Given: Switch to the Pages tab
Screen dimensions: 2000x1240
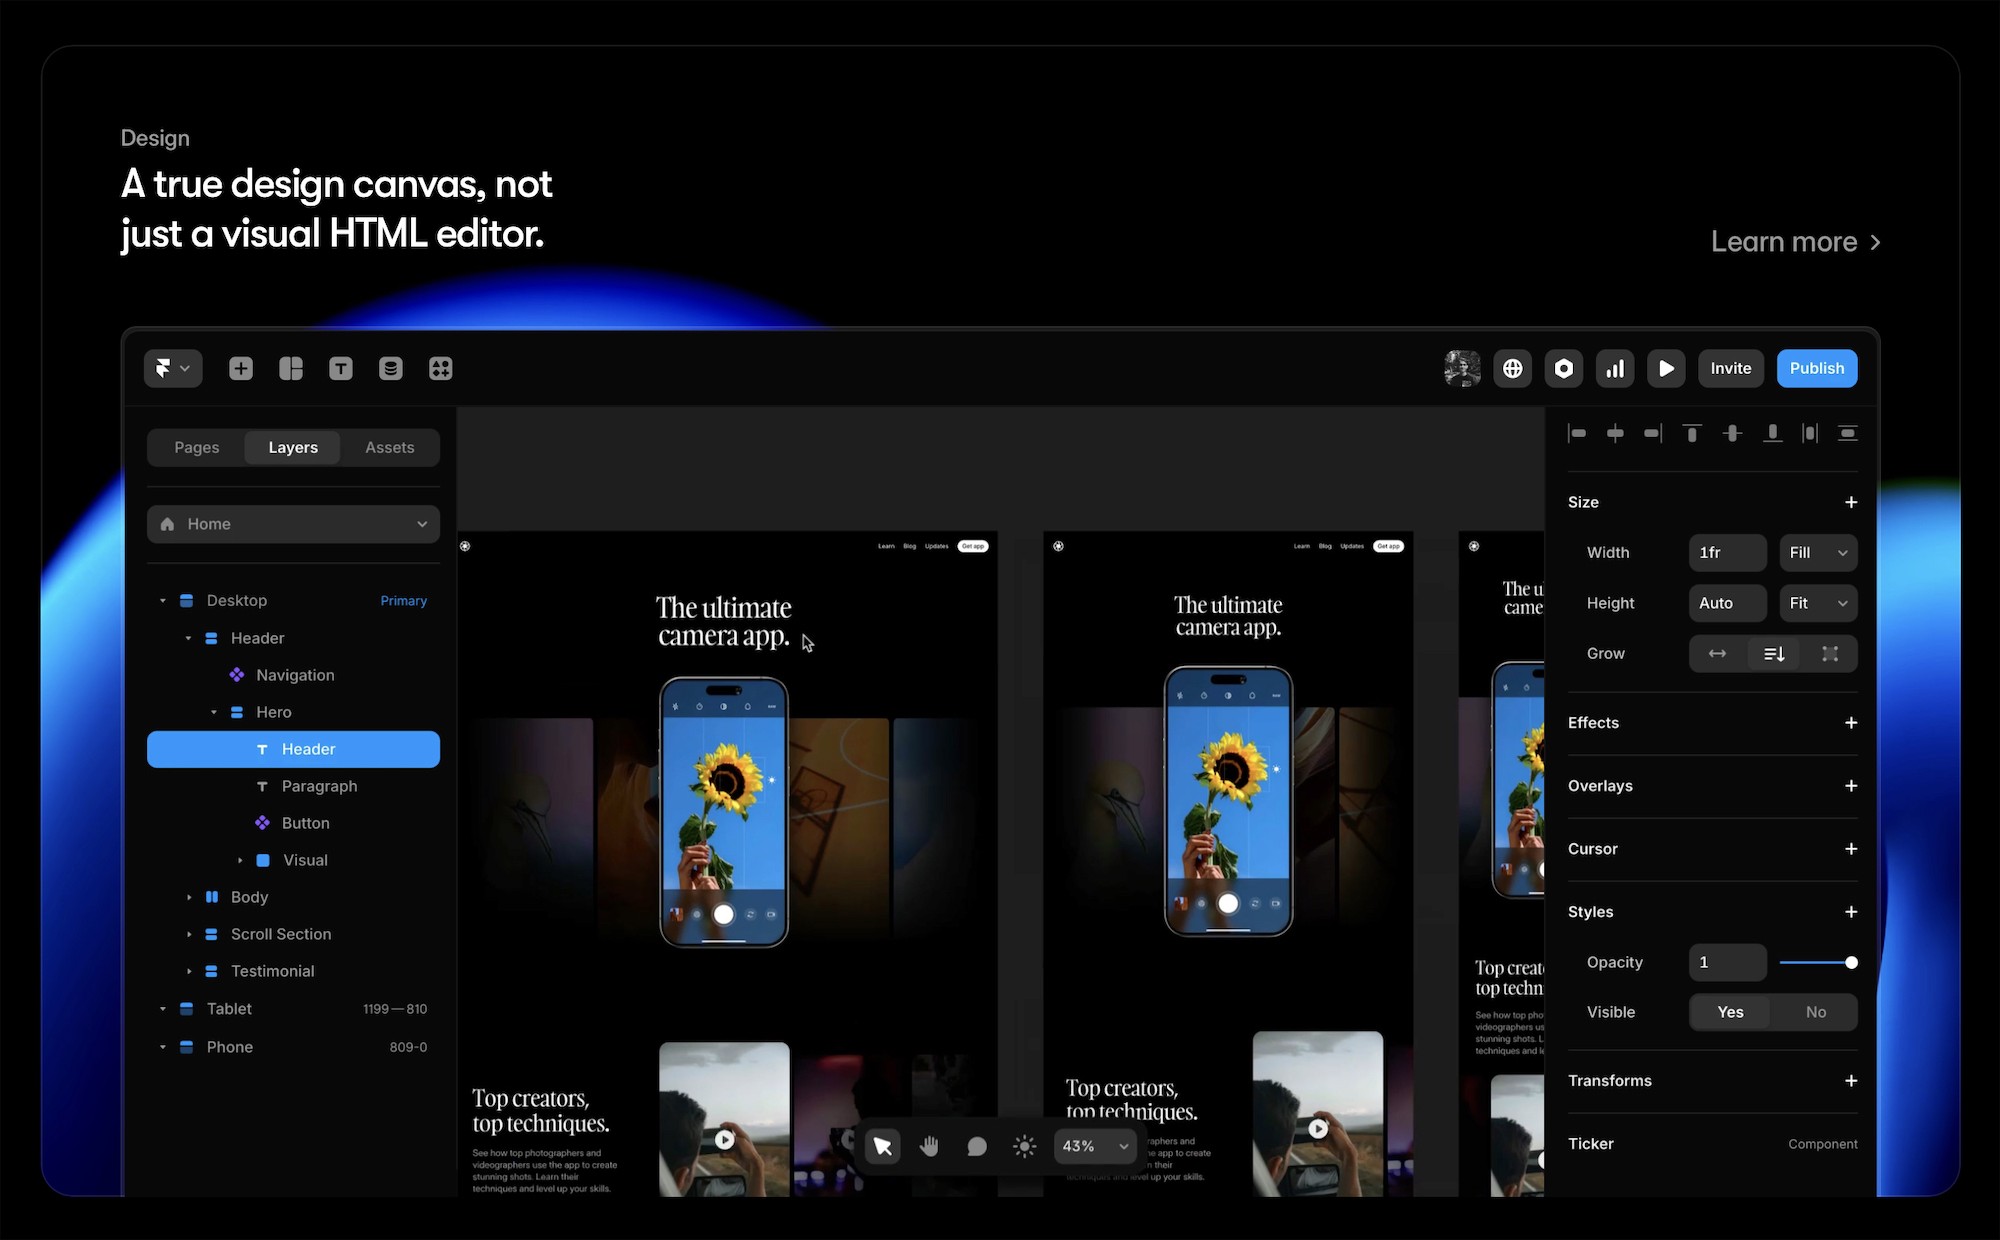Looking at the screenshot, I should [197, 447].
